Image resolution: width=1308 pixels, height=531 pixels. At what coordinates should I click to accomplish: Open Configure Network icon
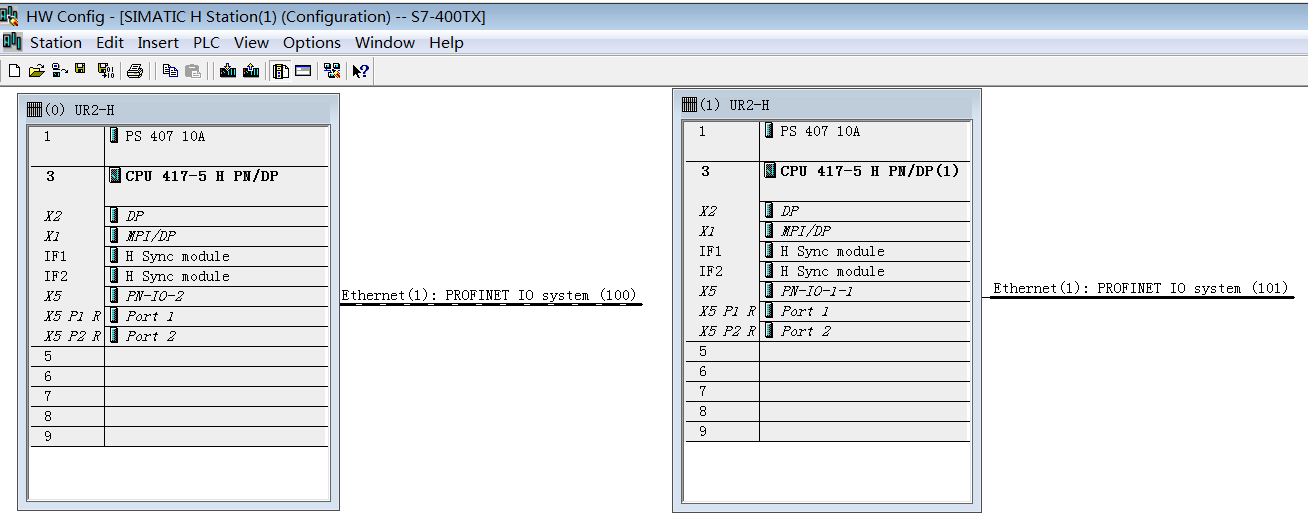(332, 71)
